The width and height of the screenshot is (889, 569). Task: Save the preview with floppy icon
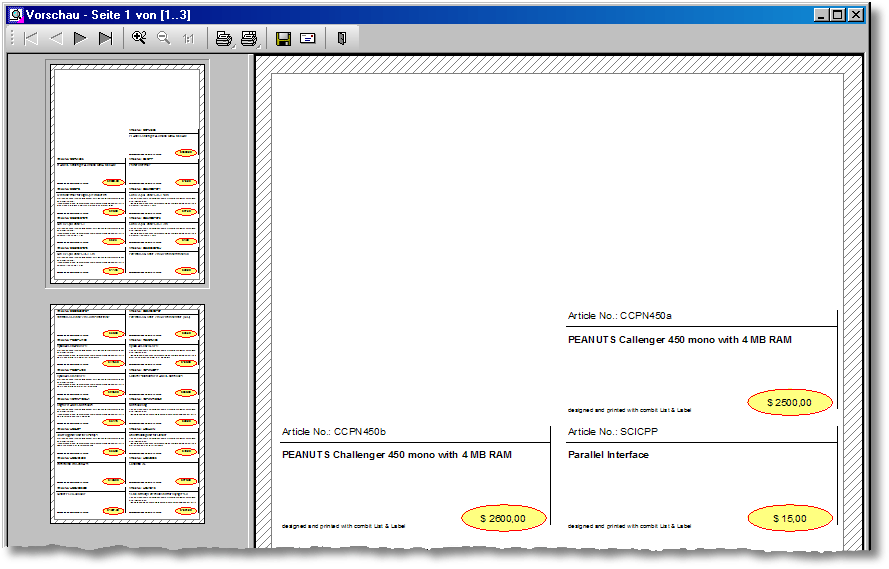tap(283, 39)
